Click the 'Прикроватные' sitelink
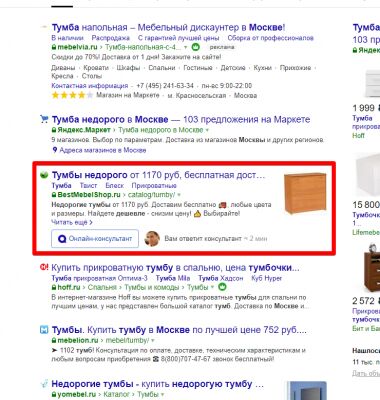The image size is (380, 400). pyautogui.click(x=154, y=185)
